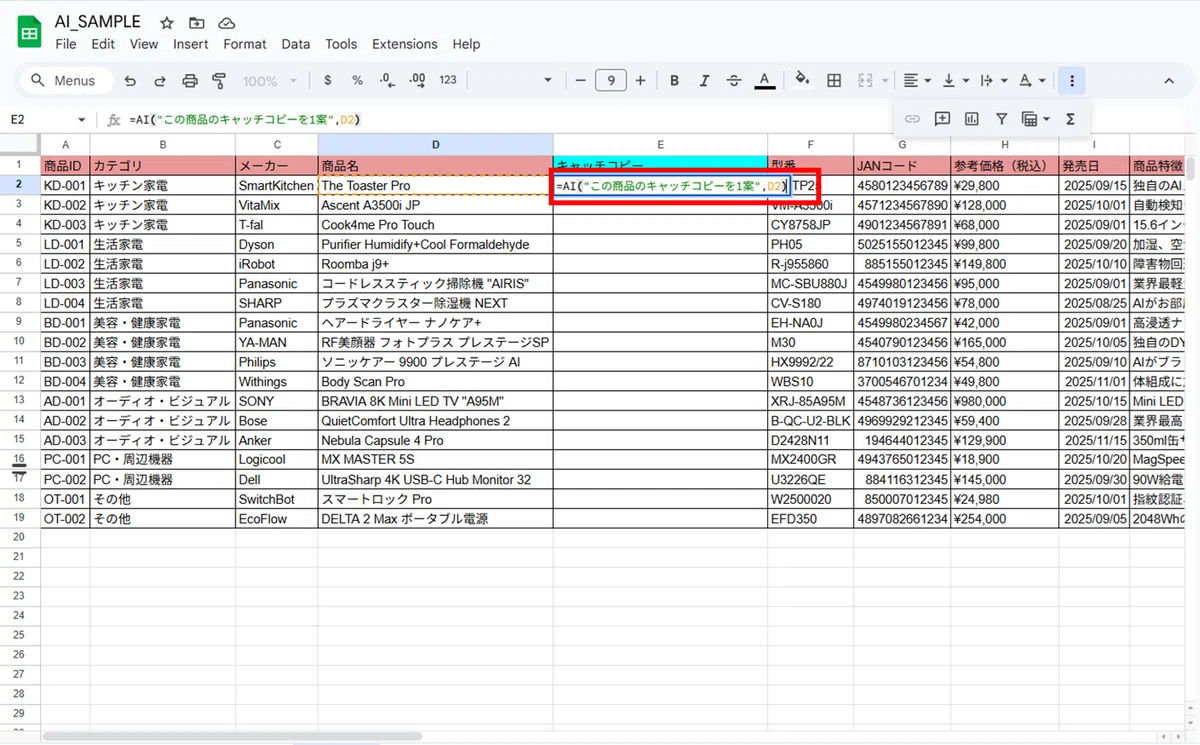Open the horizontal align dropdown
Screen dimensions: 1200x745
(917, 81)
